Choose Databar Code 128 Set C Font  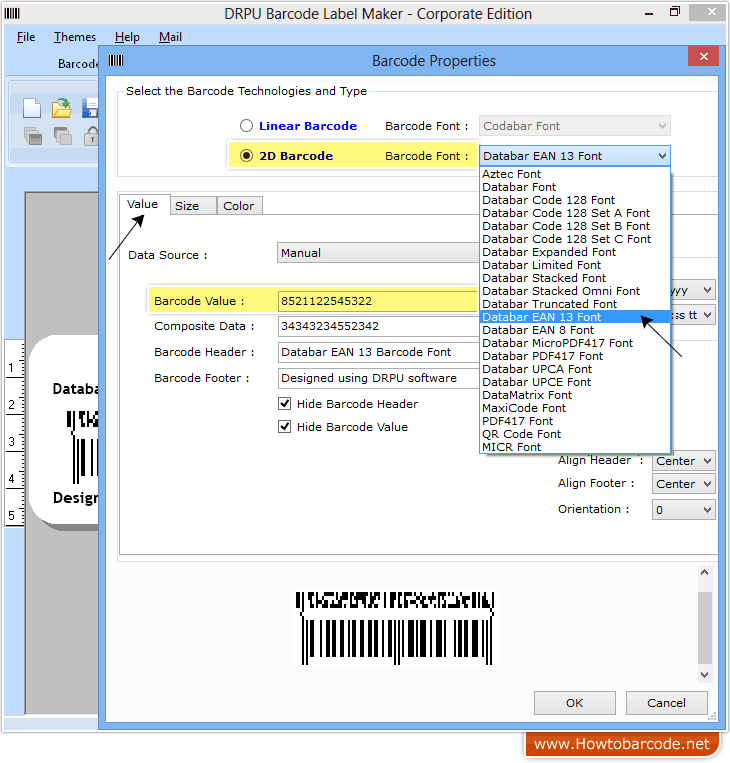pyautogui.click(x=575, y=239)
